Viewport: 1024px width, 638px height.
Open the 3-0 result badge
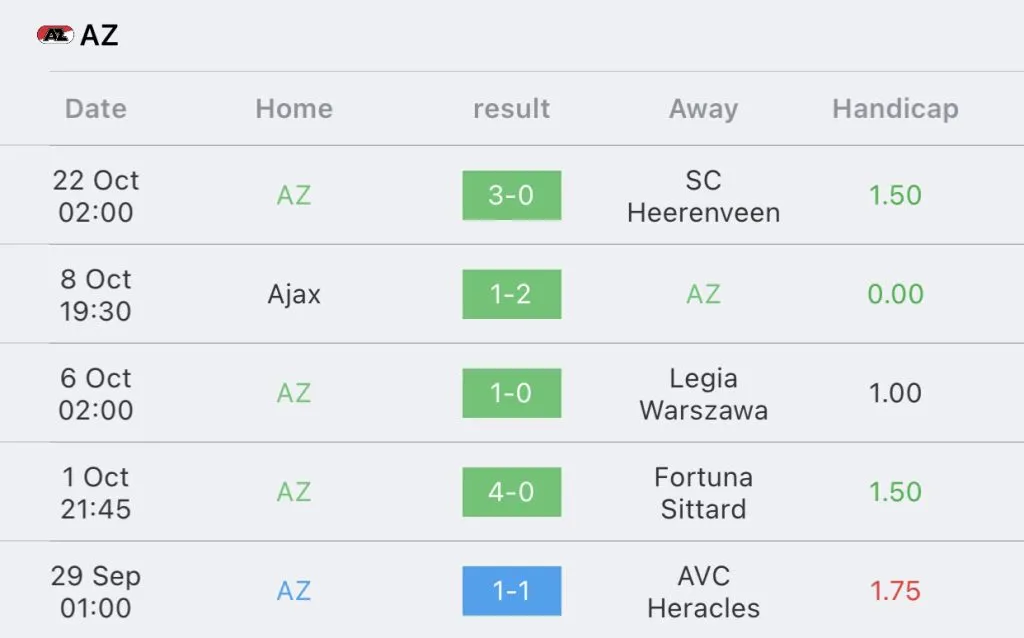pos(511,195)
